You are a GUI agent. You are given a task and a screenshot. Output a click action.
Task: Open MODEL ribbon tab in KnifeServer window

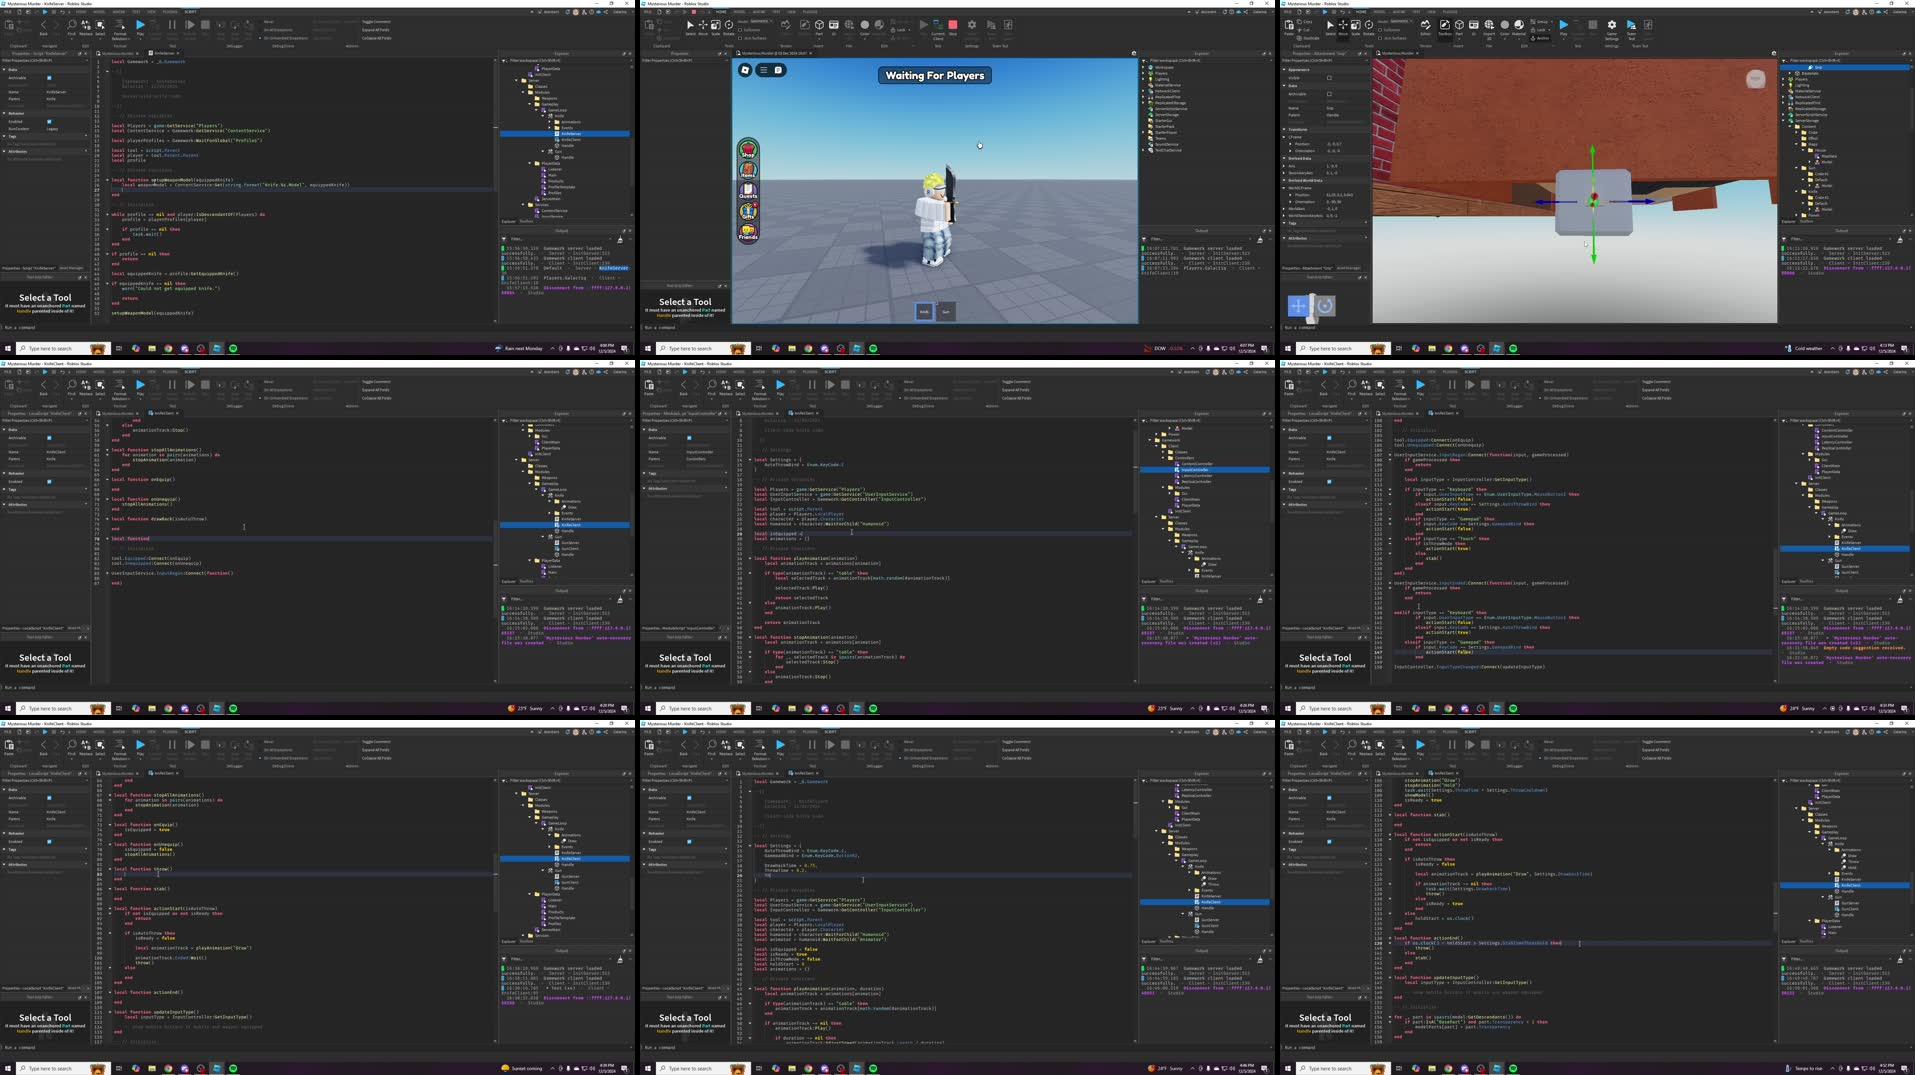[99, 12]
